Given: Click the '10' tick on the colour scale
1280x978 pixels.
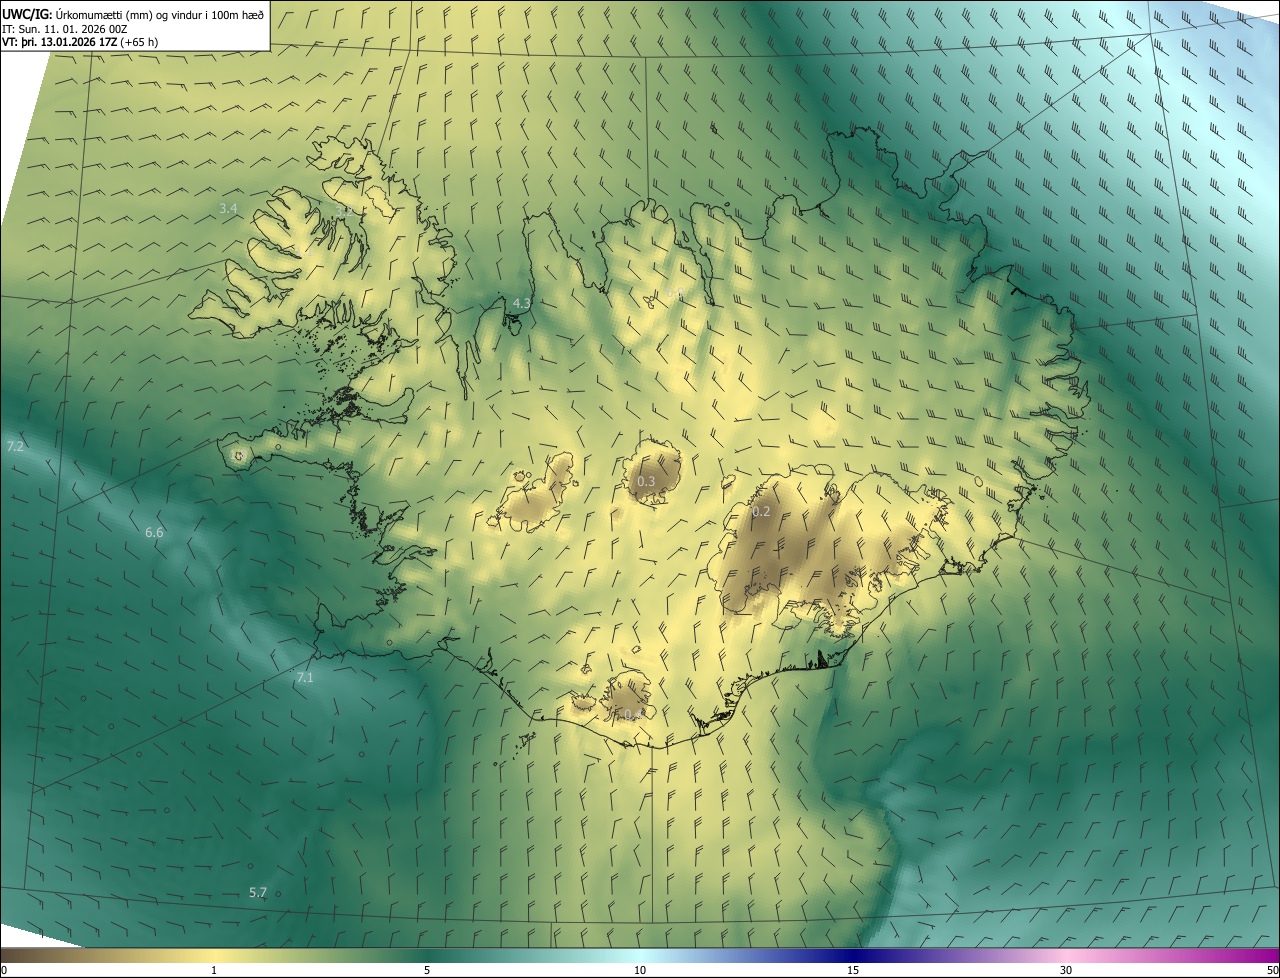Looking at the screenshot, I should pyautogui.click(x=640, y=971).
